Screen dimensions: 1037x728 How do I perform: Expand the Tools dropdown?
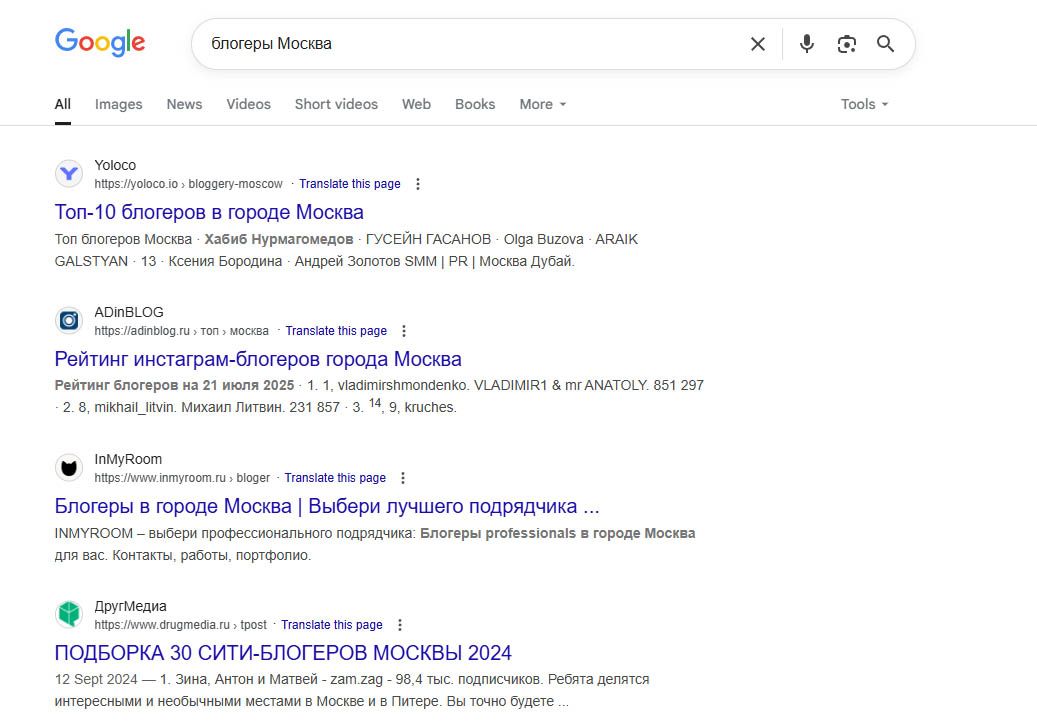(864, 104)
